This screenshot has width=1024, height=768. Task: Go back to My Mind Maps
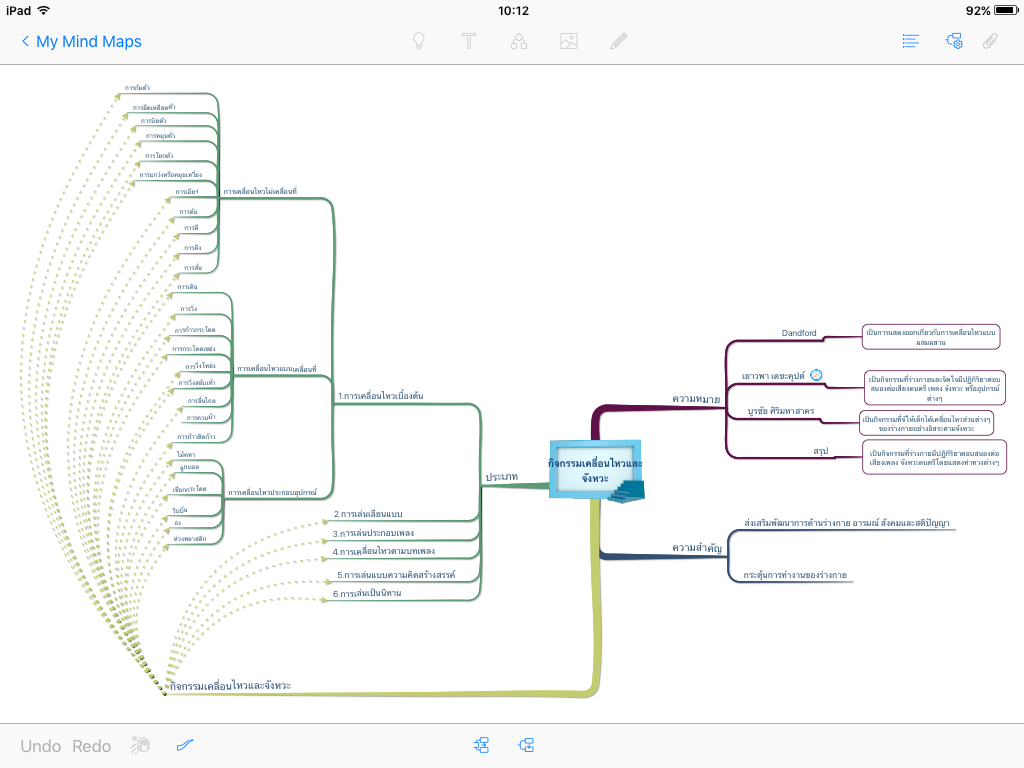coord(81,41)
